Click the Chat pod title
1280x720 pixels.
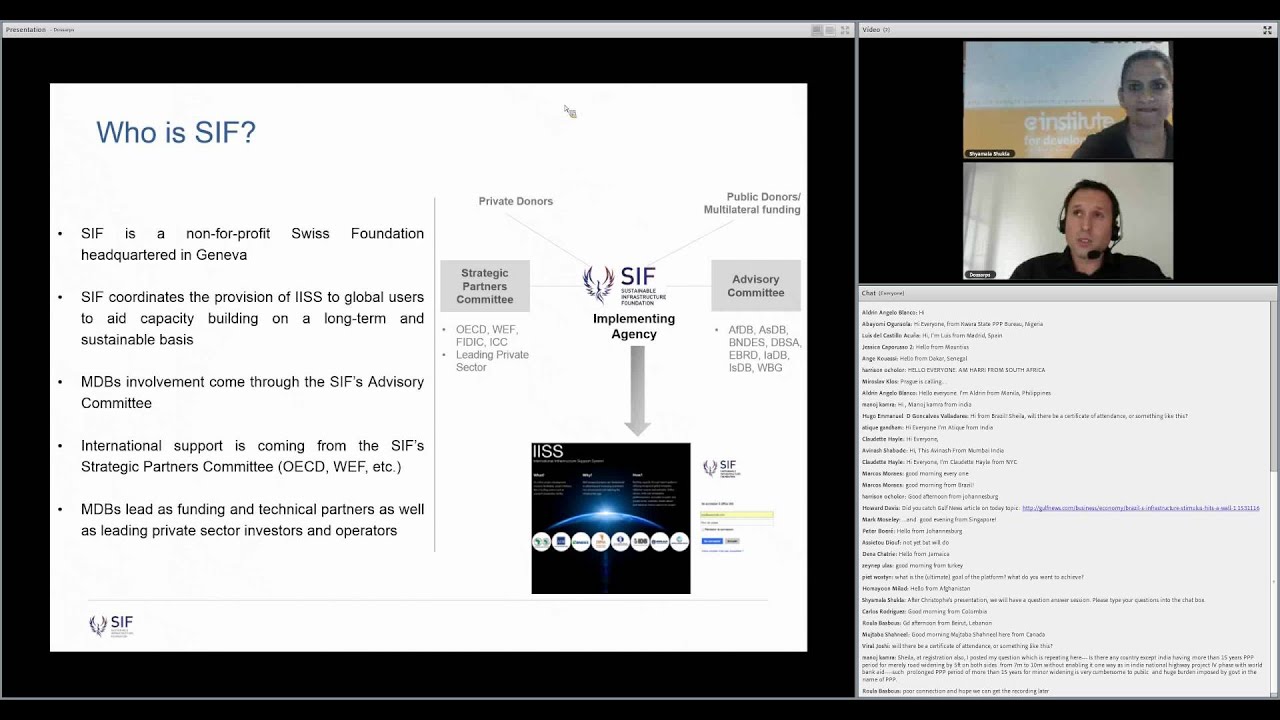868,293
